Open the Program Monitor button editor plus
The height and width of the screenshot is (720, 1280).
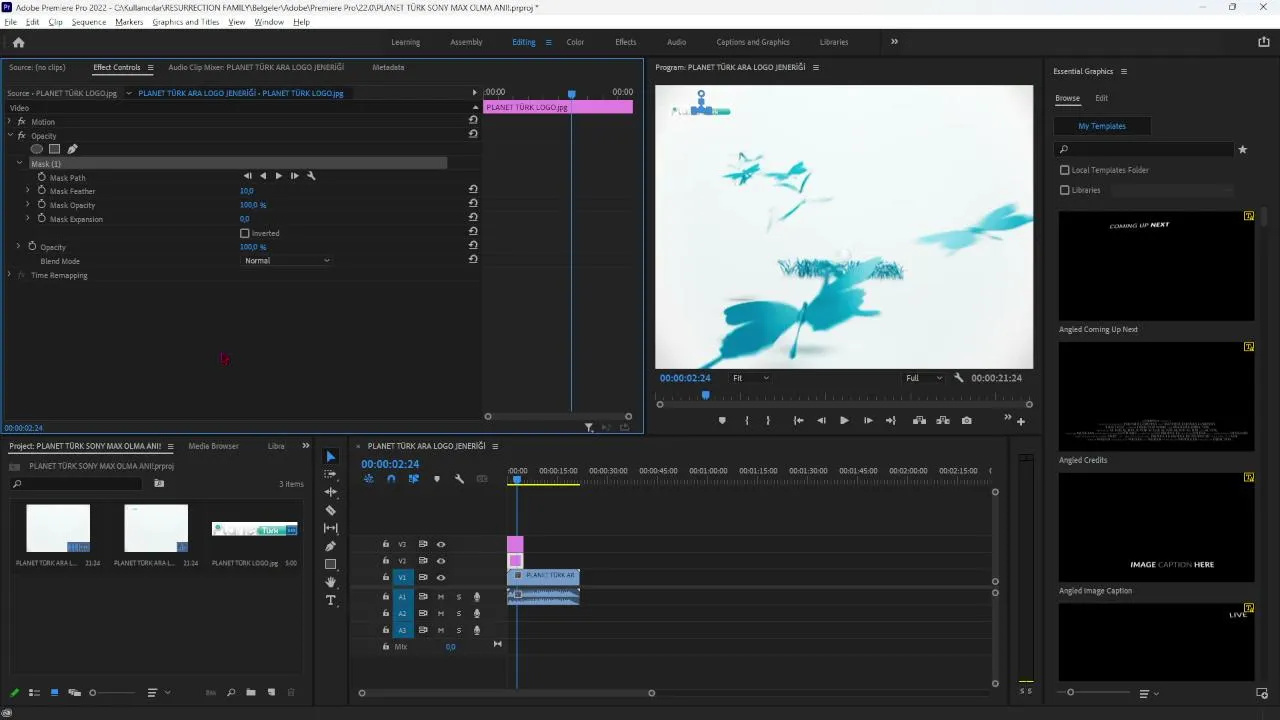pyautogui.click(x=1021, y=421)
